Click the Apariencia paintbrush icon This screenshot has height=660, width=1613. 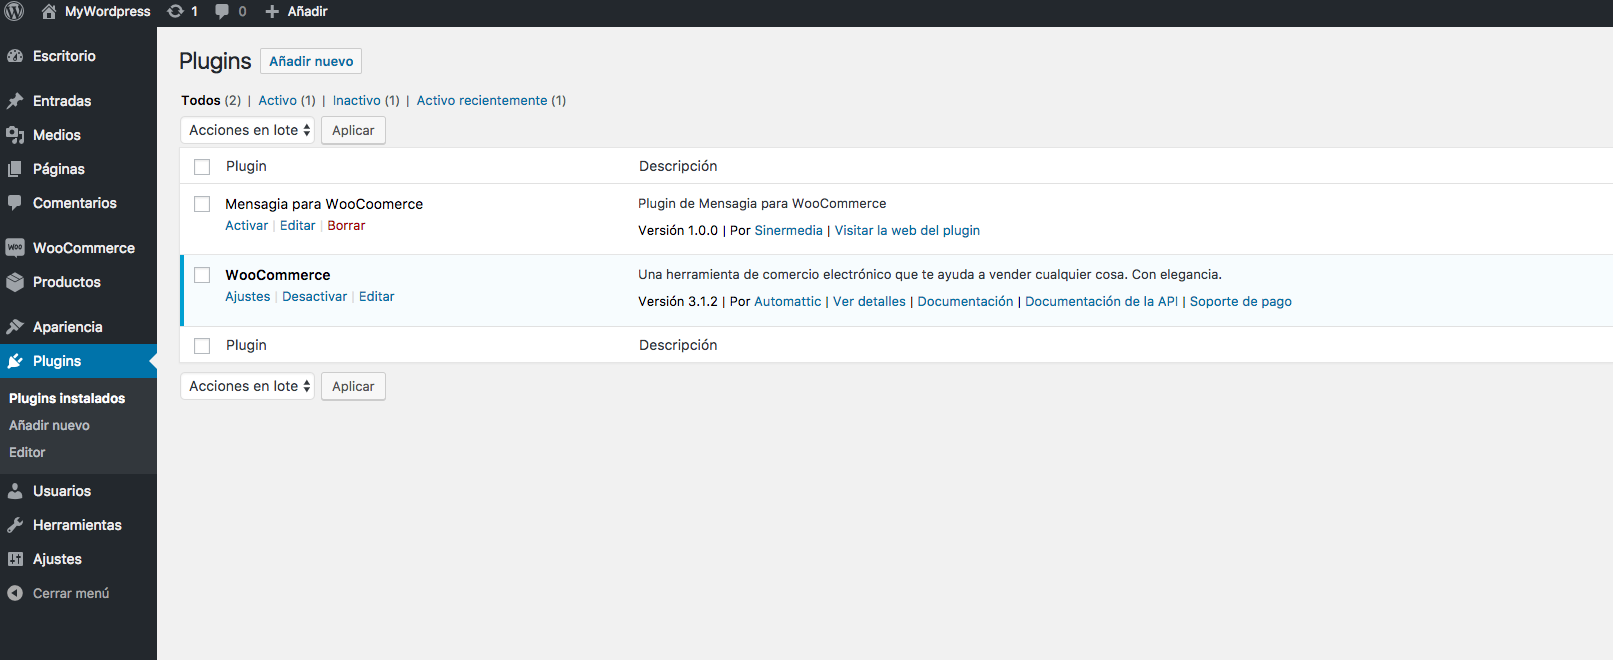[x=15, y=327]
